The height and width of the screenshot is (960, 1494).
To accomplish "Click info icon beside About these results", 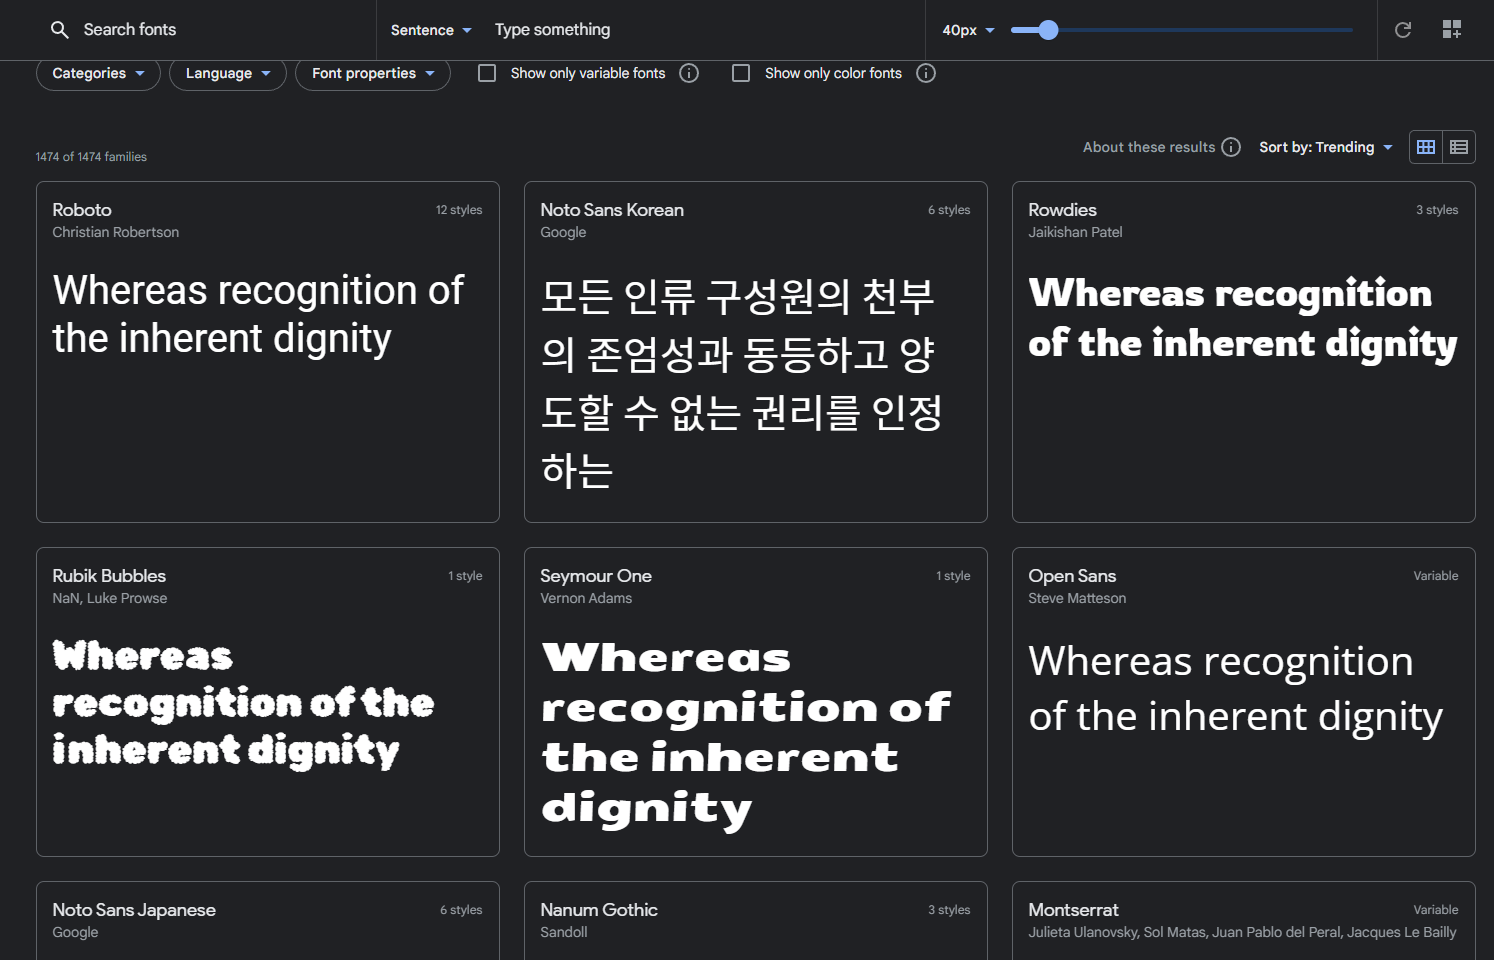I will tap(1231, 147).
